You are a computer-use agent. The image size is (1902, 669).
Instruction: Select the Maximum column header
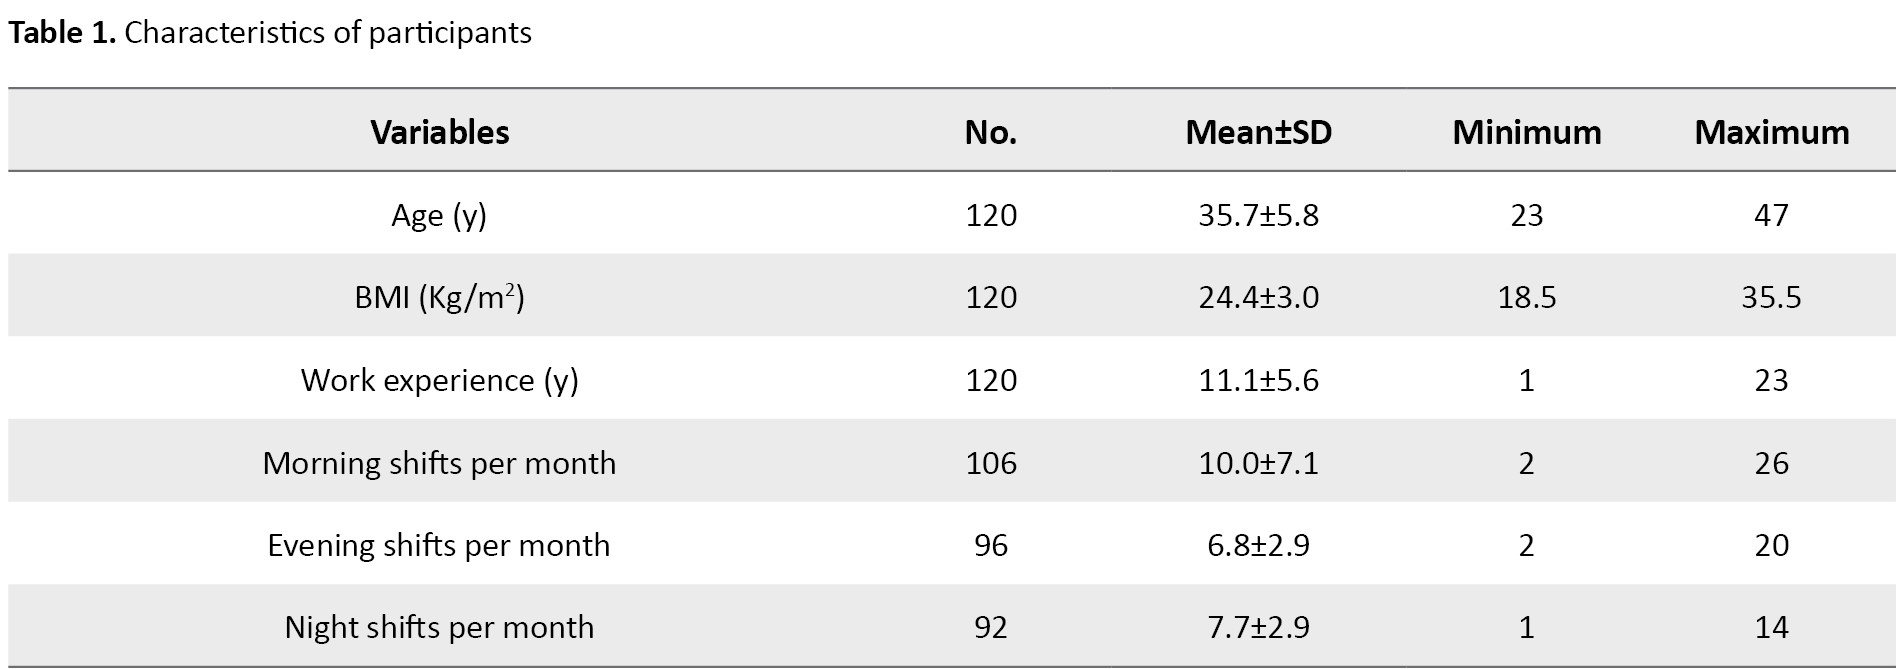1771,132
